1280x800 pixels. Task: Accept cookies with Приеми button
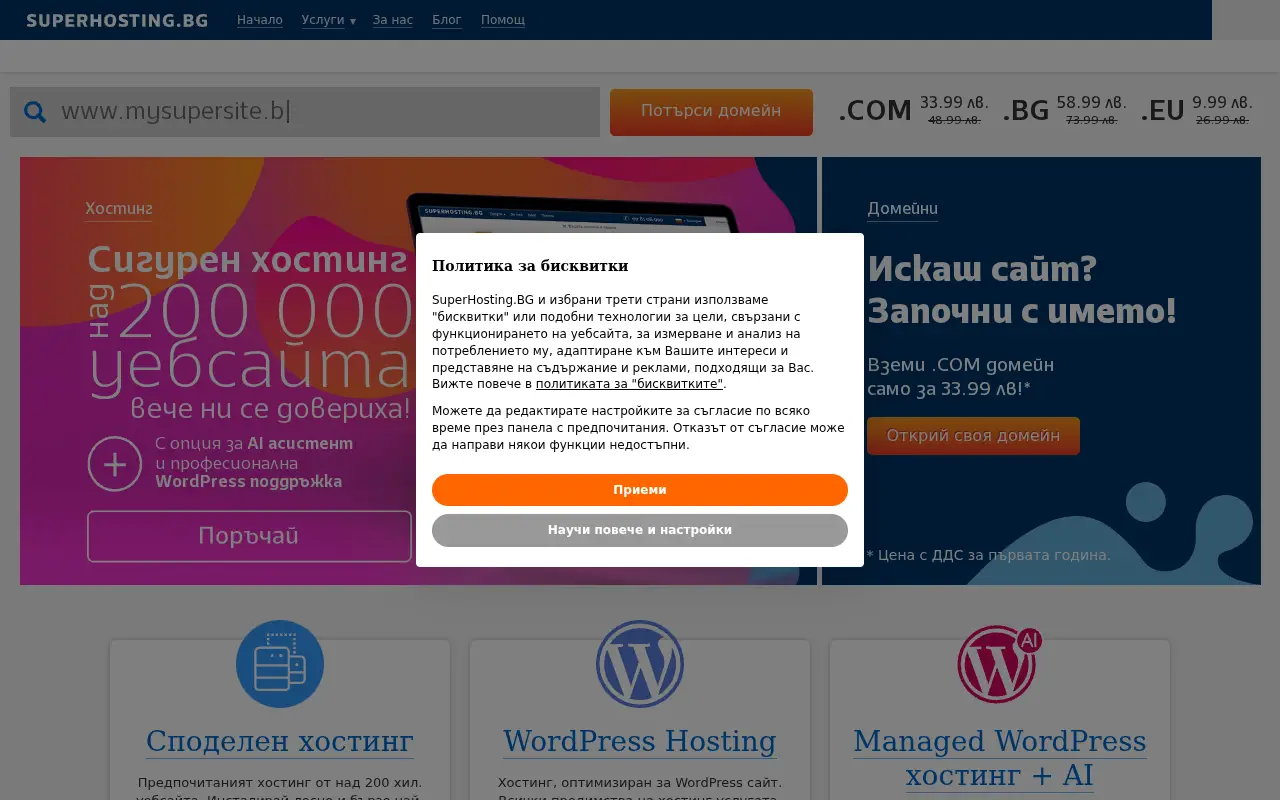click(640, 490)
